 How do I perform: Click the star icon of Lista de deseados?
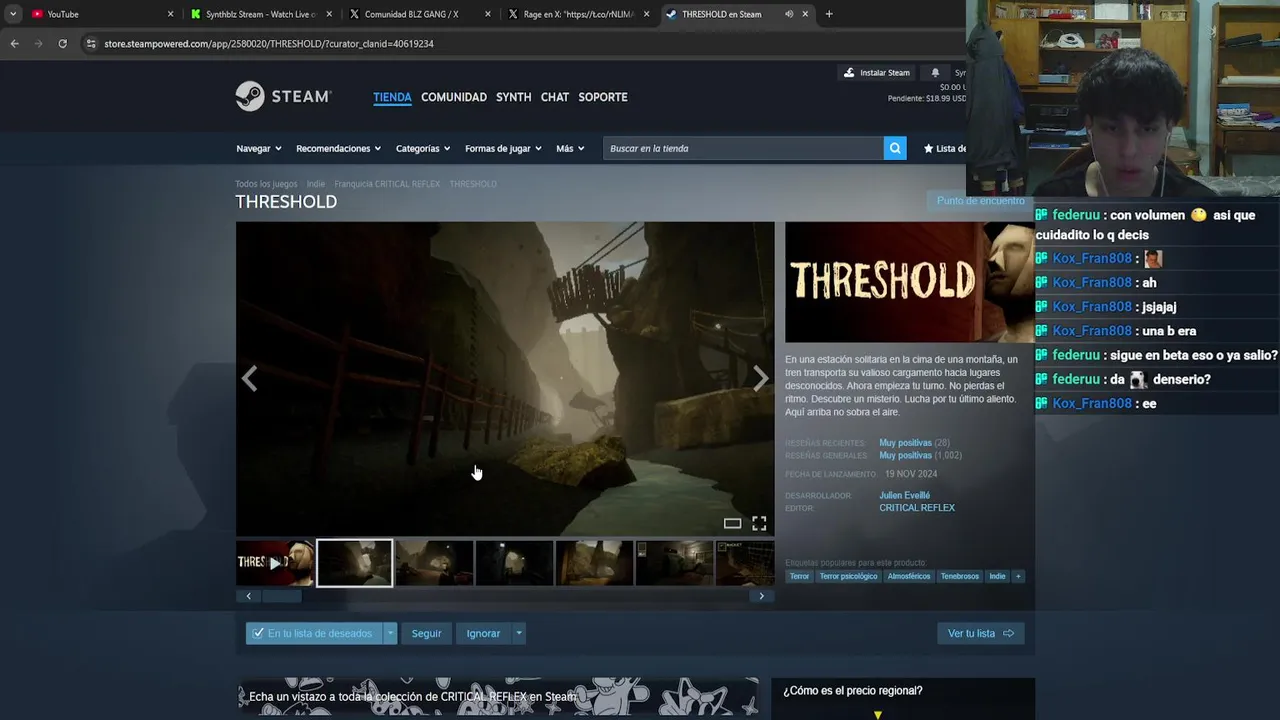[x=928, y=148]
